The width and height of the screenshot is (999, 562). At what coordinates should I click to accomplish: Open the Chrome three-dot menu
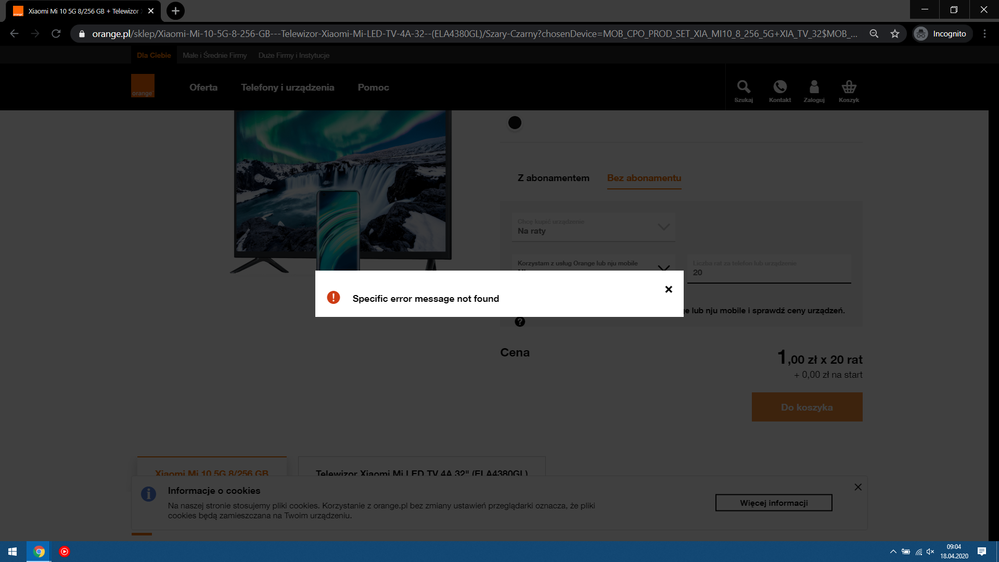click(985, 34)
